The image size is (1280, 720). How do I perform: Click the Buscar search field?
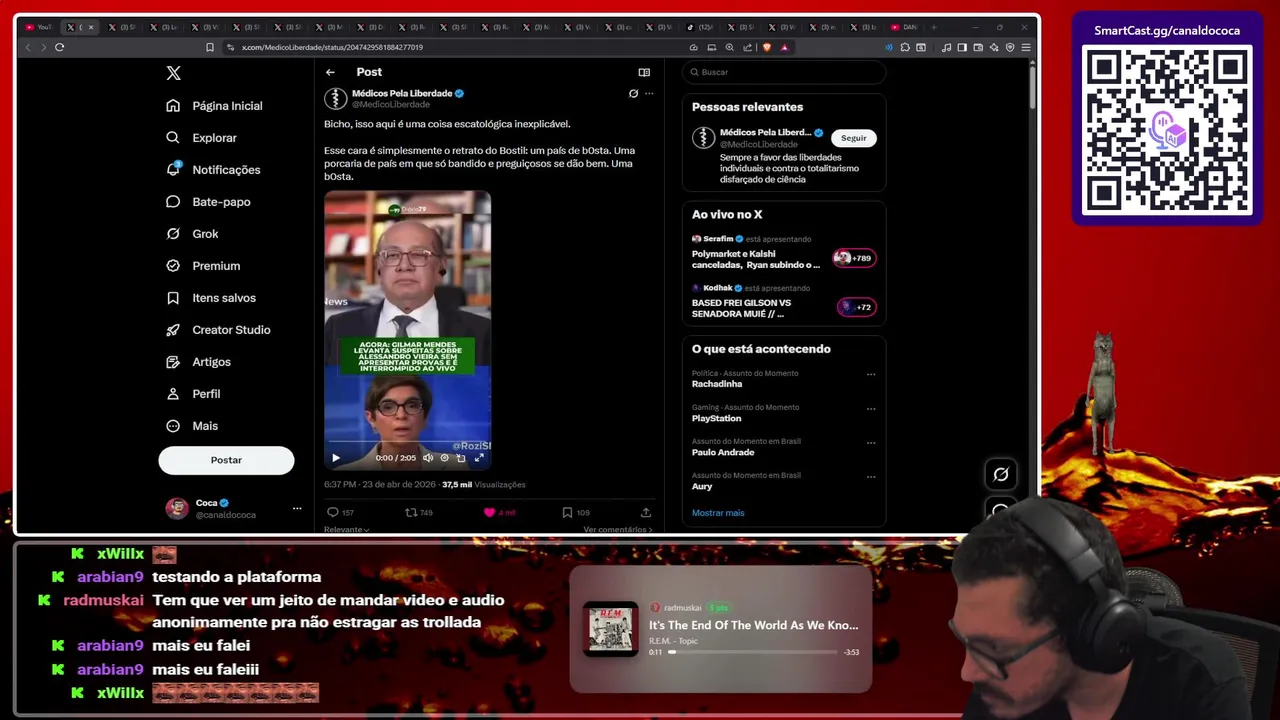(784, 72)
